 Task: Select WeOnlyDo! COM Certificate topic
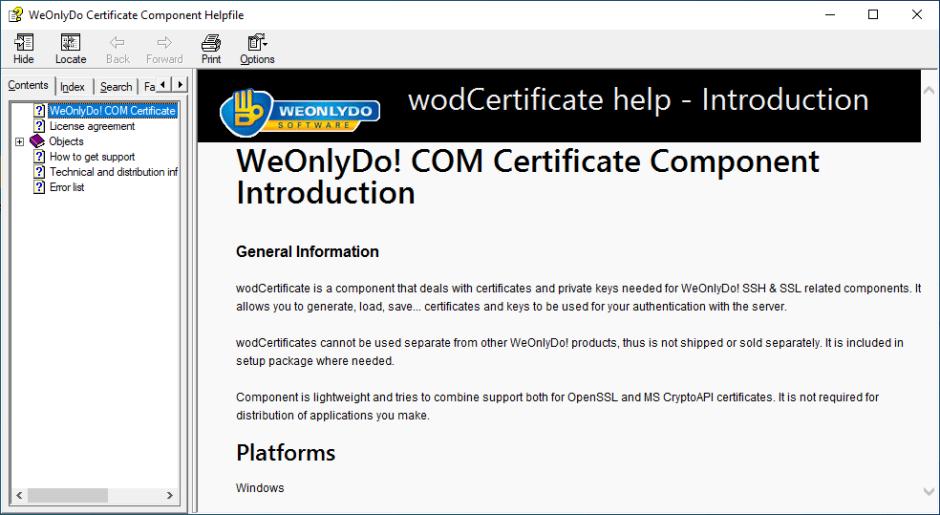coord(113,110)
